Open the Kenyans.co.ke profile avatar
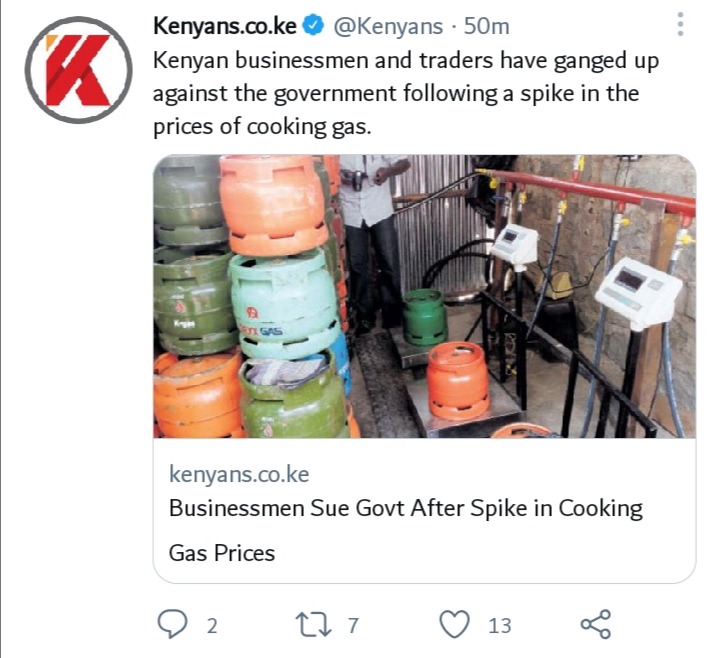Image resolution: width=720 pixels, height=658 pixels. point(79,70)
